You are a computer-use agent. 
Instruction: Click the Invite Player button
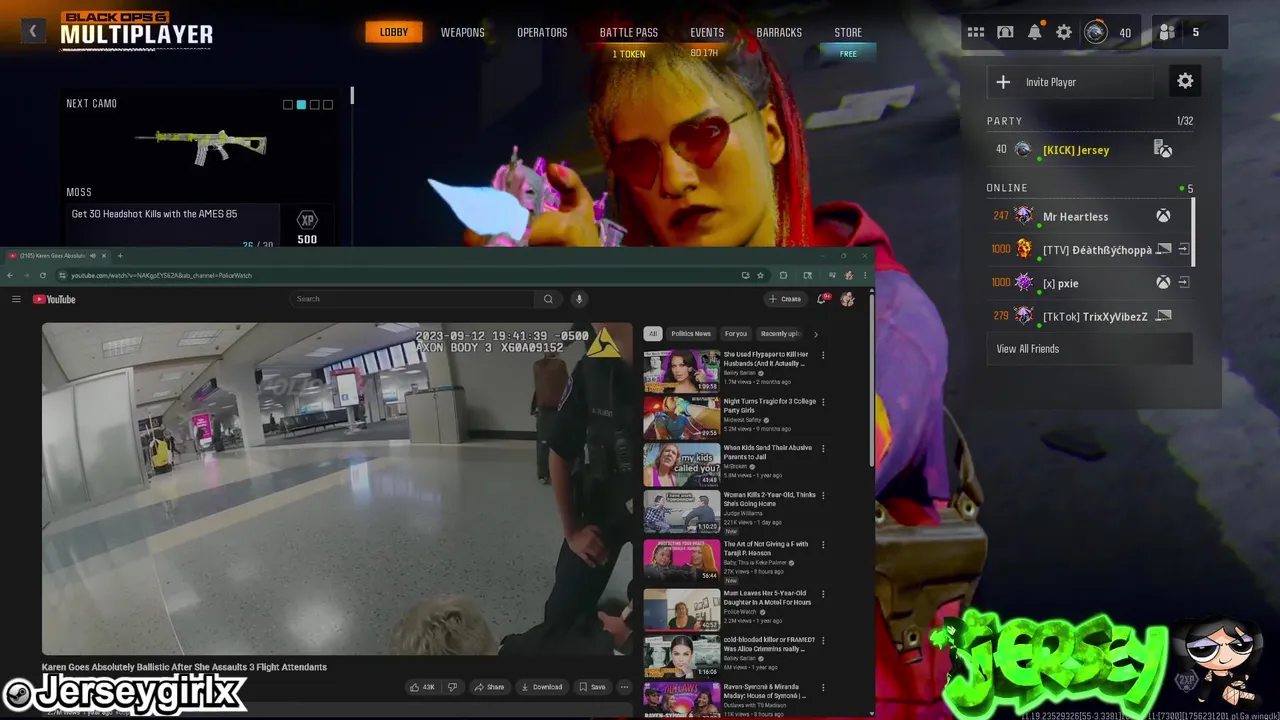coord(1070,82)
